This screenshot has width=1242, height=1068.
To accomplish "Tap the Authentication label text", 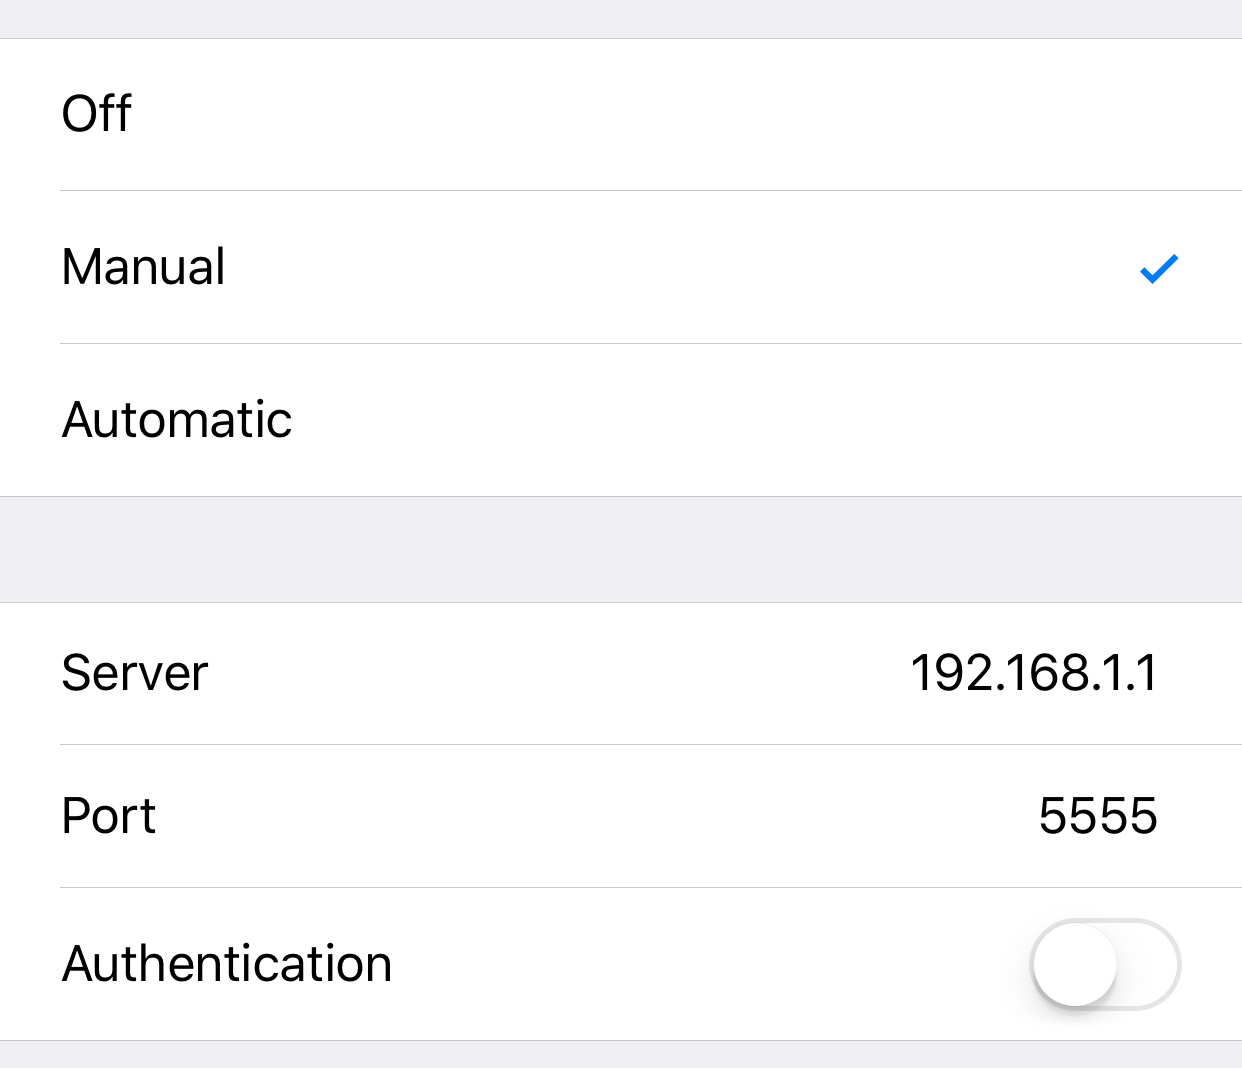I will [x=227, y=964].
